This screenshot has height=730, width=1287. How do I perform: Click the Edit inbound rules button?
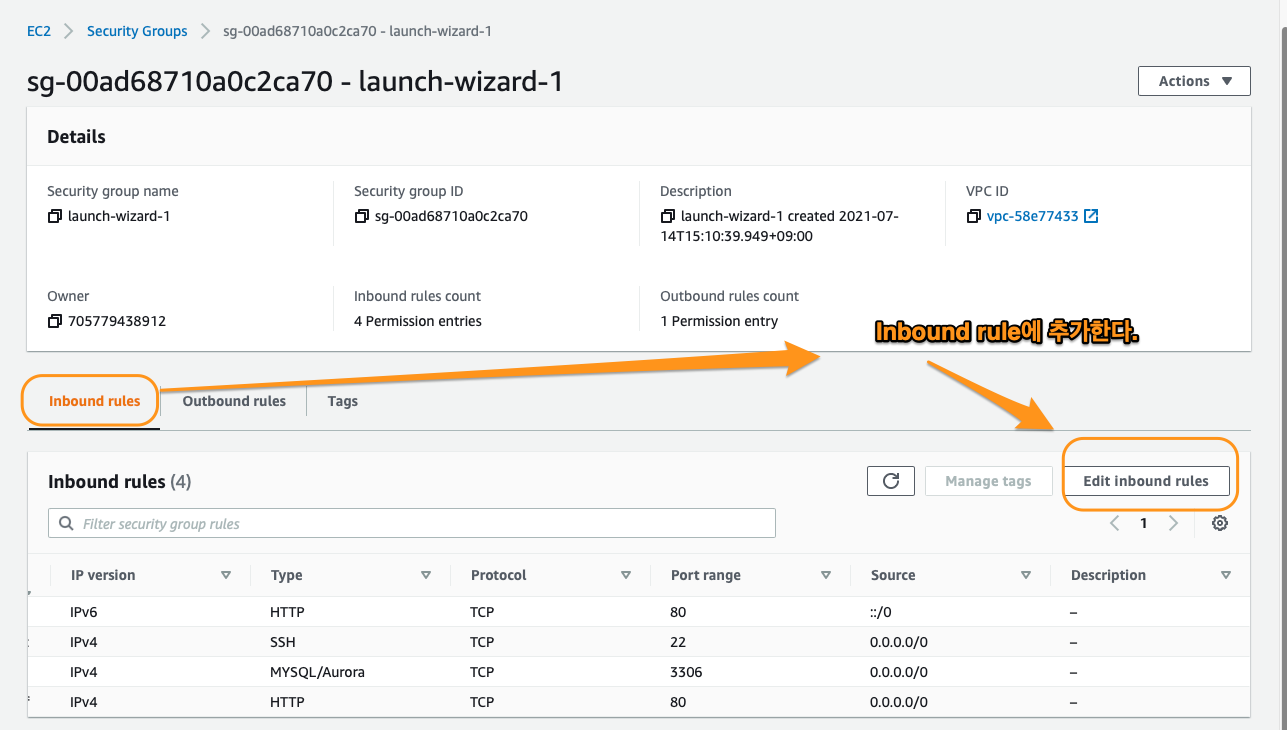[1145, 481]
